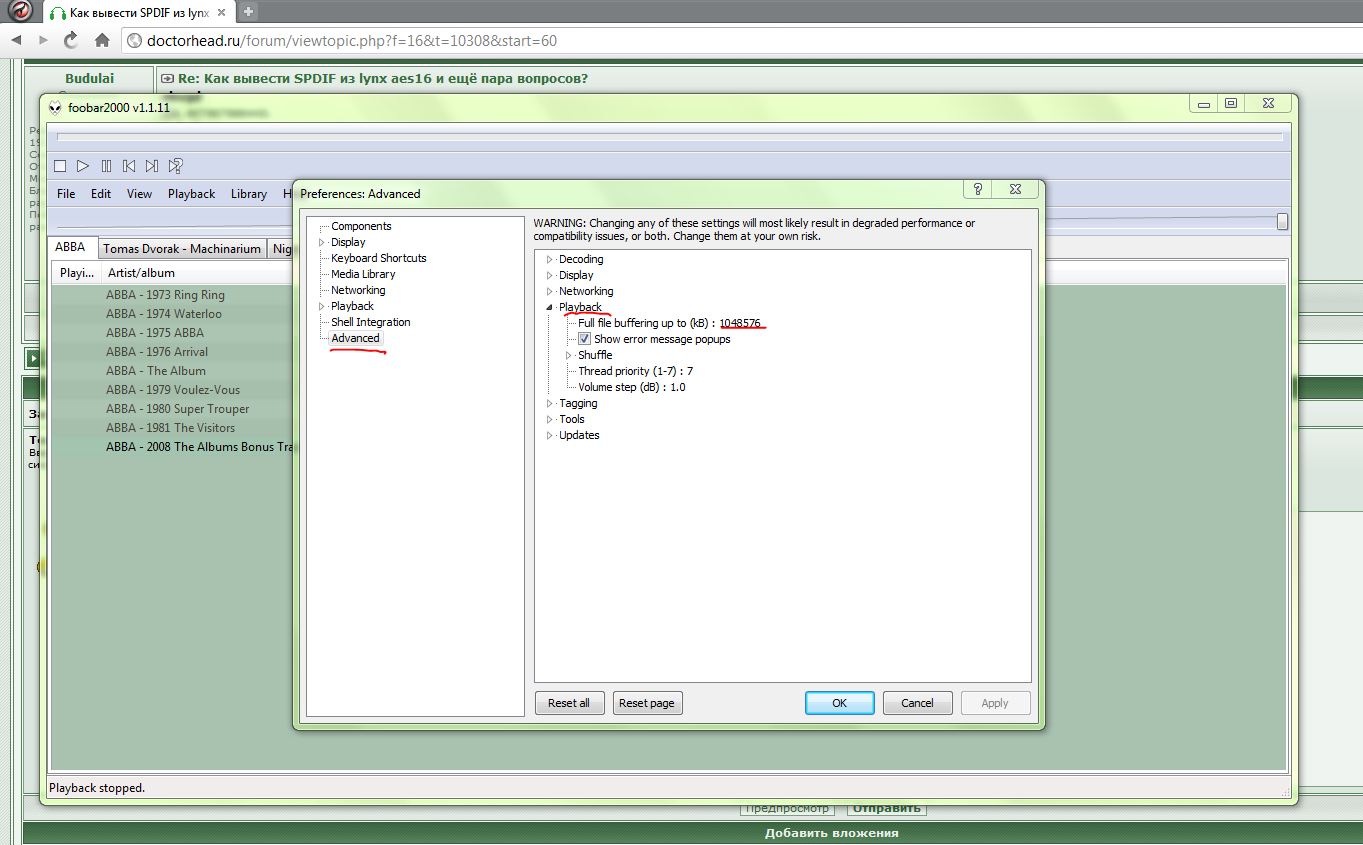Select Keyboard Shortcuts preferences page
1363x845 pixels.
tap(379, 258)
